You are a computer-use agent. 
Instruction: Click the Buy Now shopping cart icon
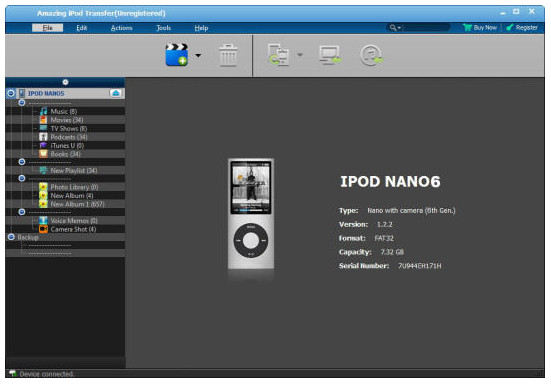tap(467, 27)
